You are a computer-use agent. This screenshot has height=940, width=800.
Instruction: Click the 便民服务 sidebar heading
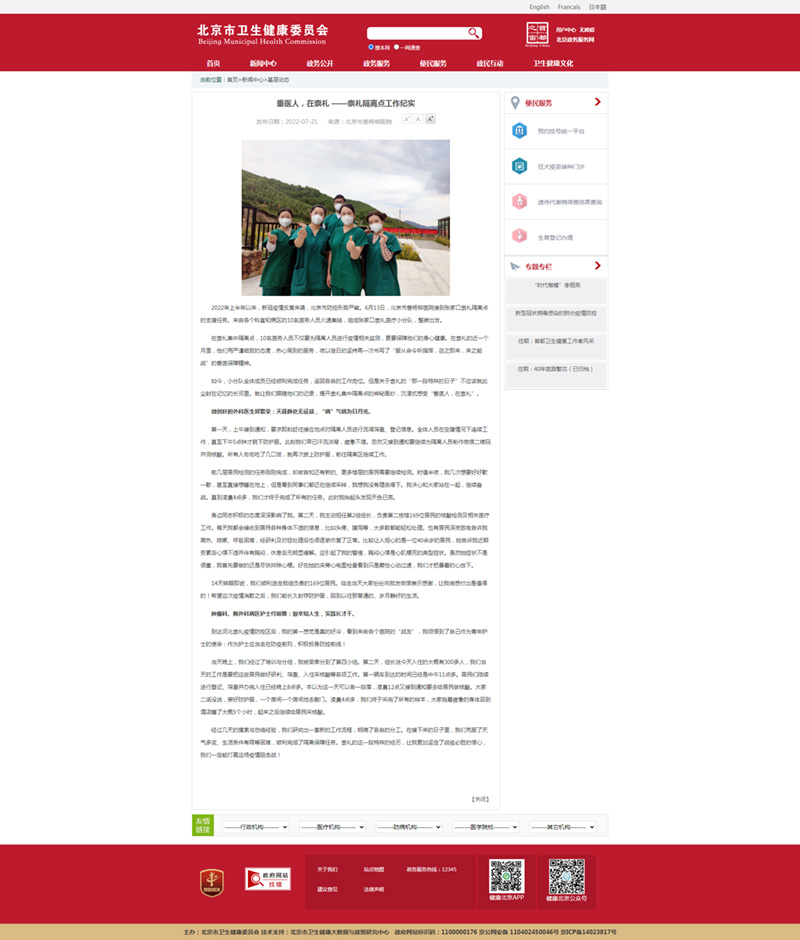click(x=539, y=103)
